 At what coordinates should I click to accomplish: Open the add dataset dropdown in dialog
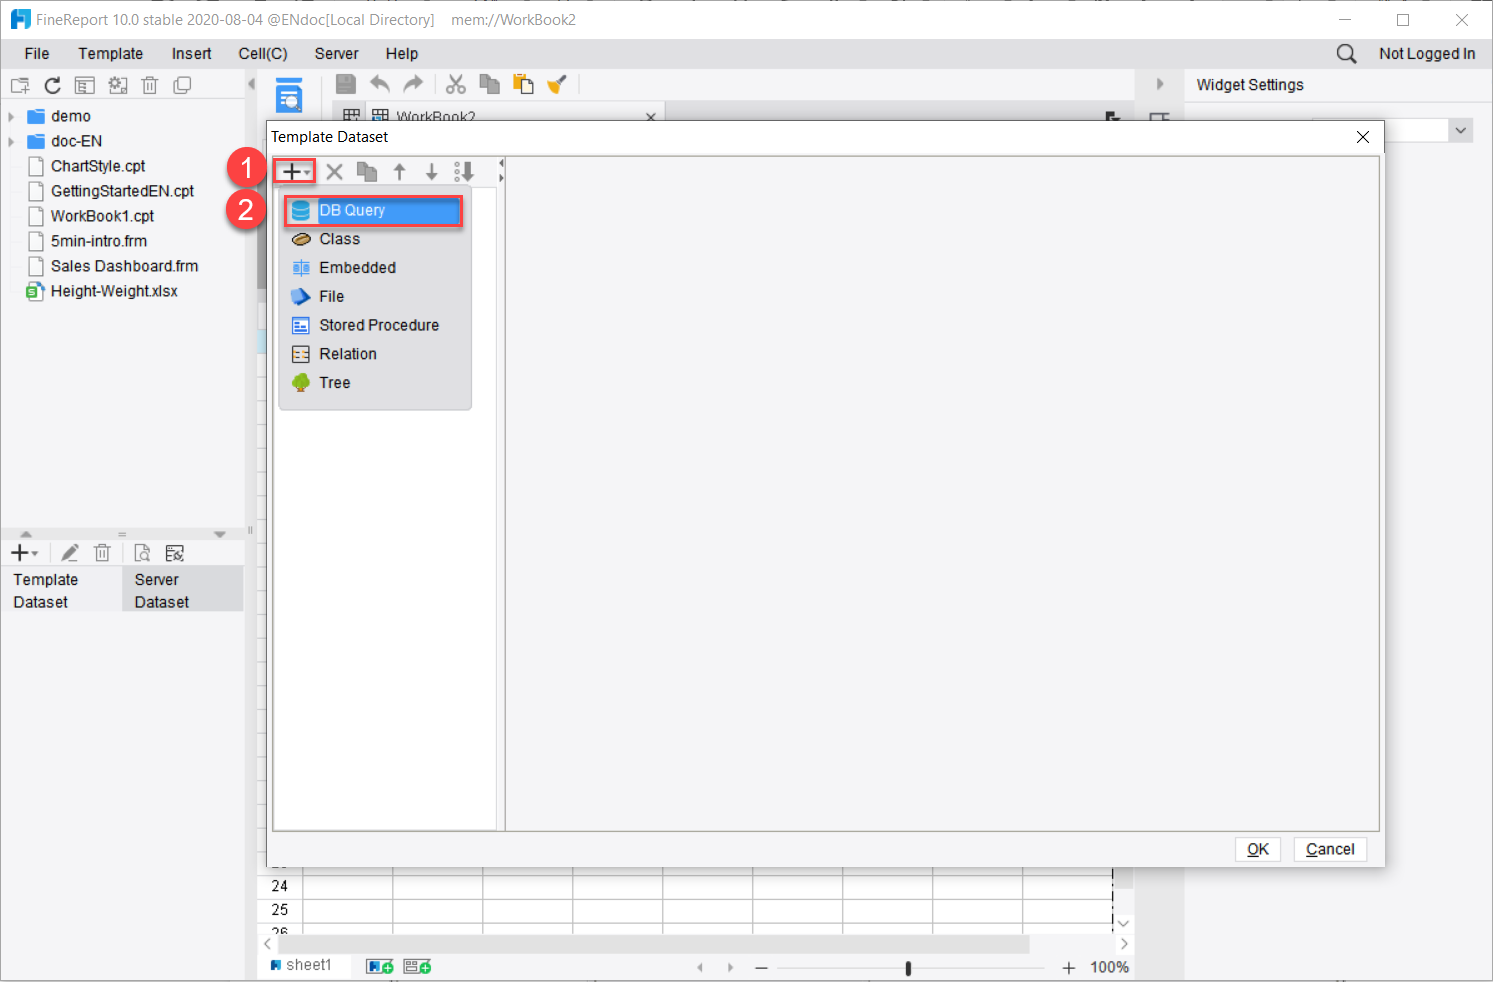pos(295,172)
